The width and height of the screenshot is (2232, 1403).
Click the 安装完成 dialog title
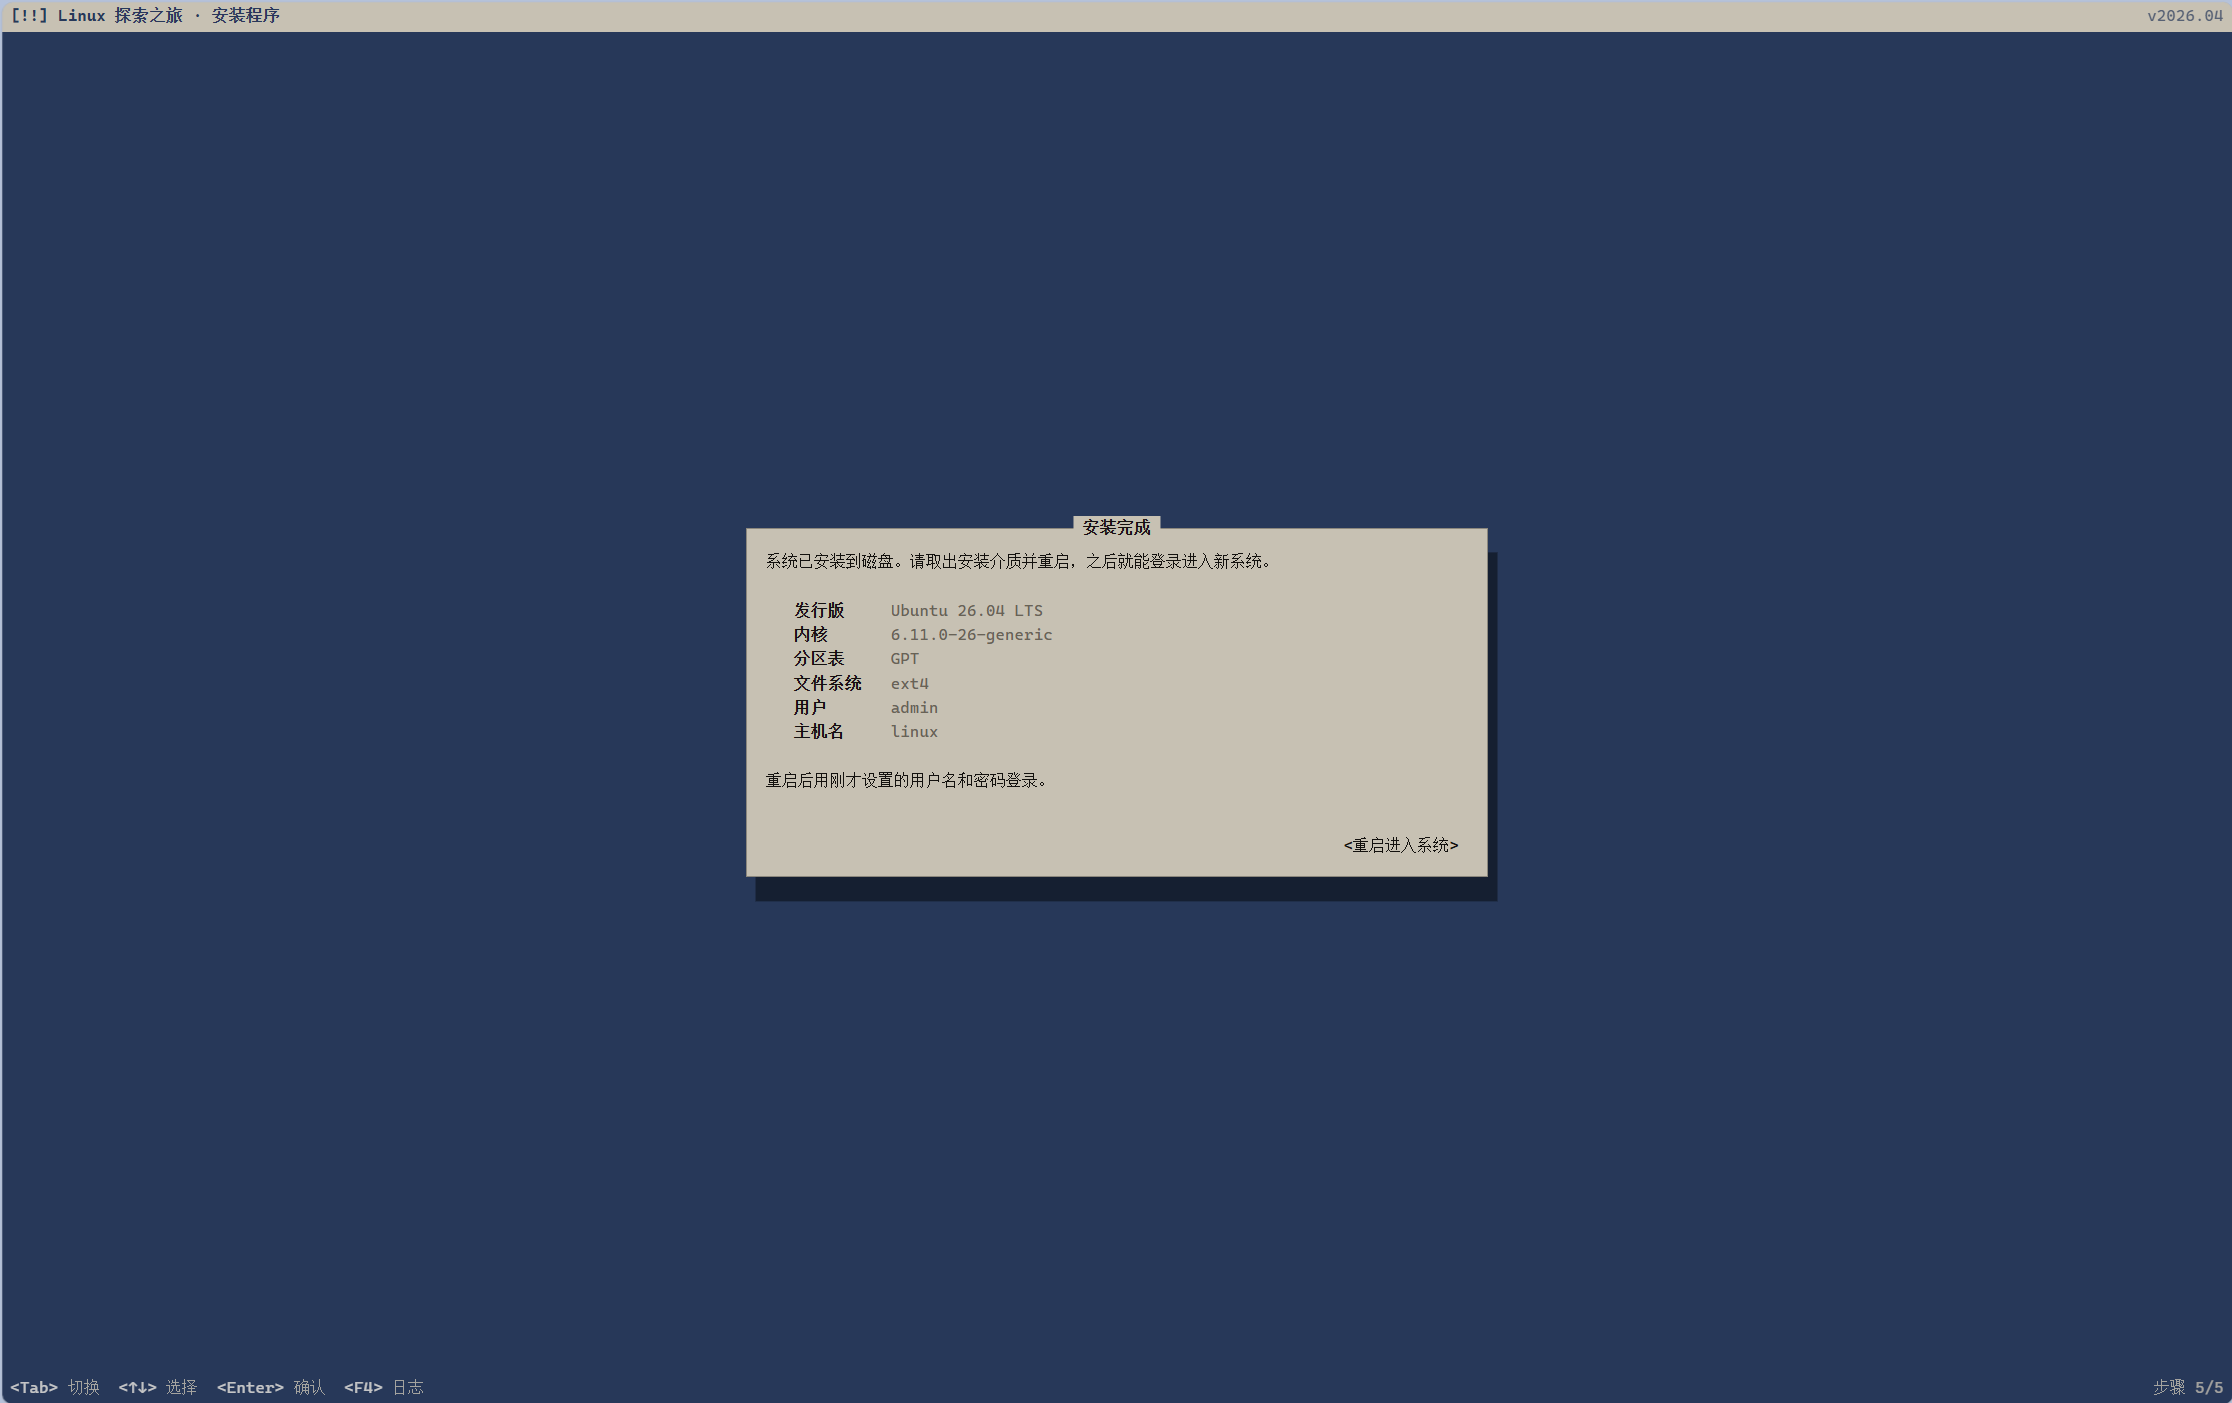click(x=1117, y=527)
